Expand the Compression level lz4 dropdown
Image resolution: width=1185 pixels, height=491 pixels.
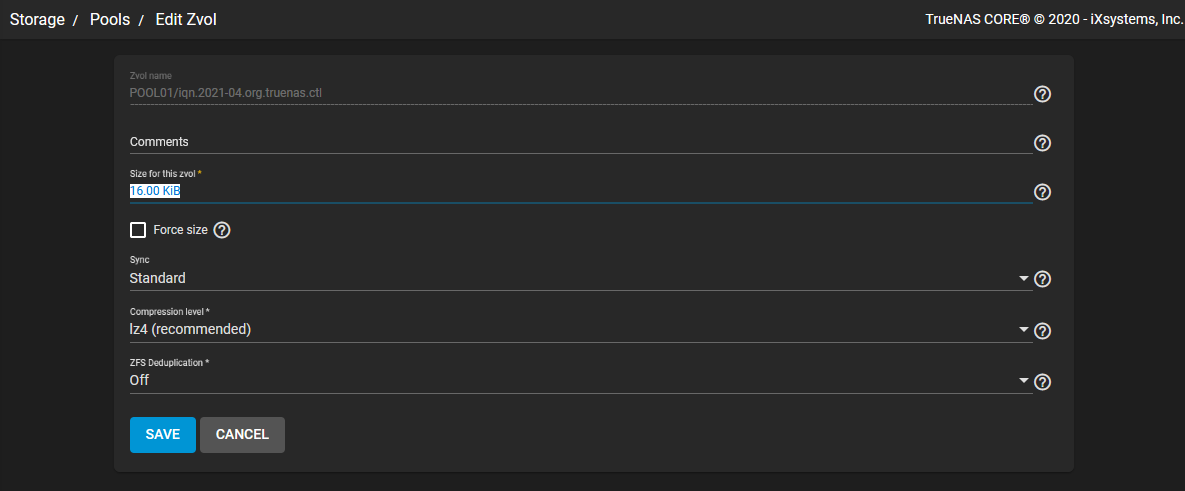(x=580, y=330)
